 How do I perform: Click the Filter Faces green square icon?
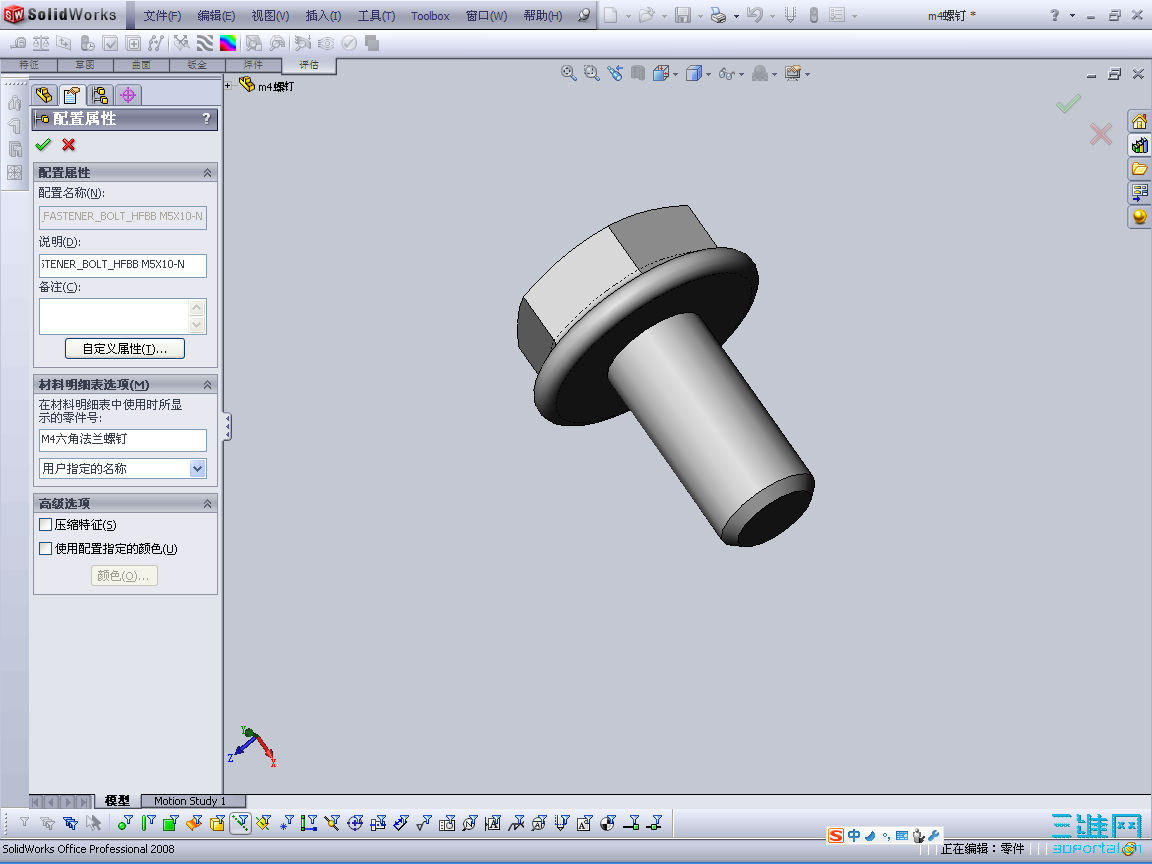coord(171,823)
